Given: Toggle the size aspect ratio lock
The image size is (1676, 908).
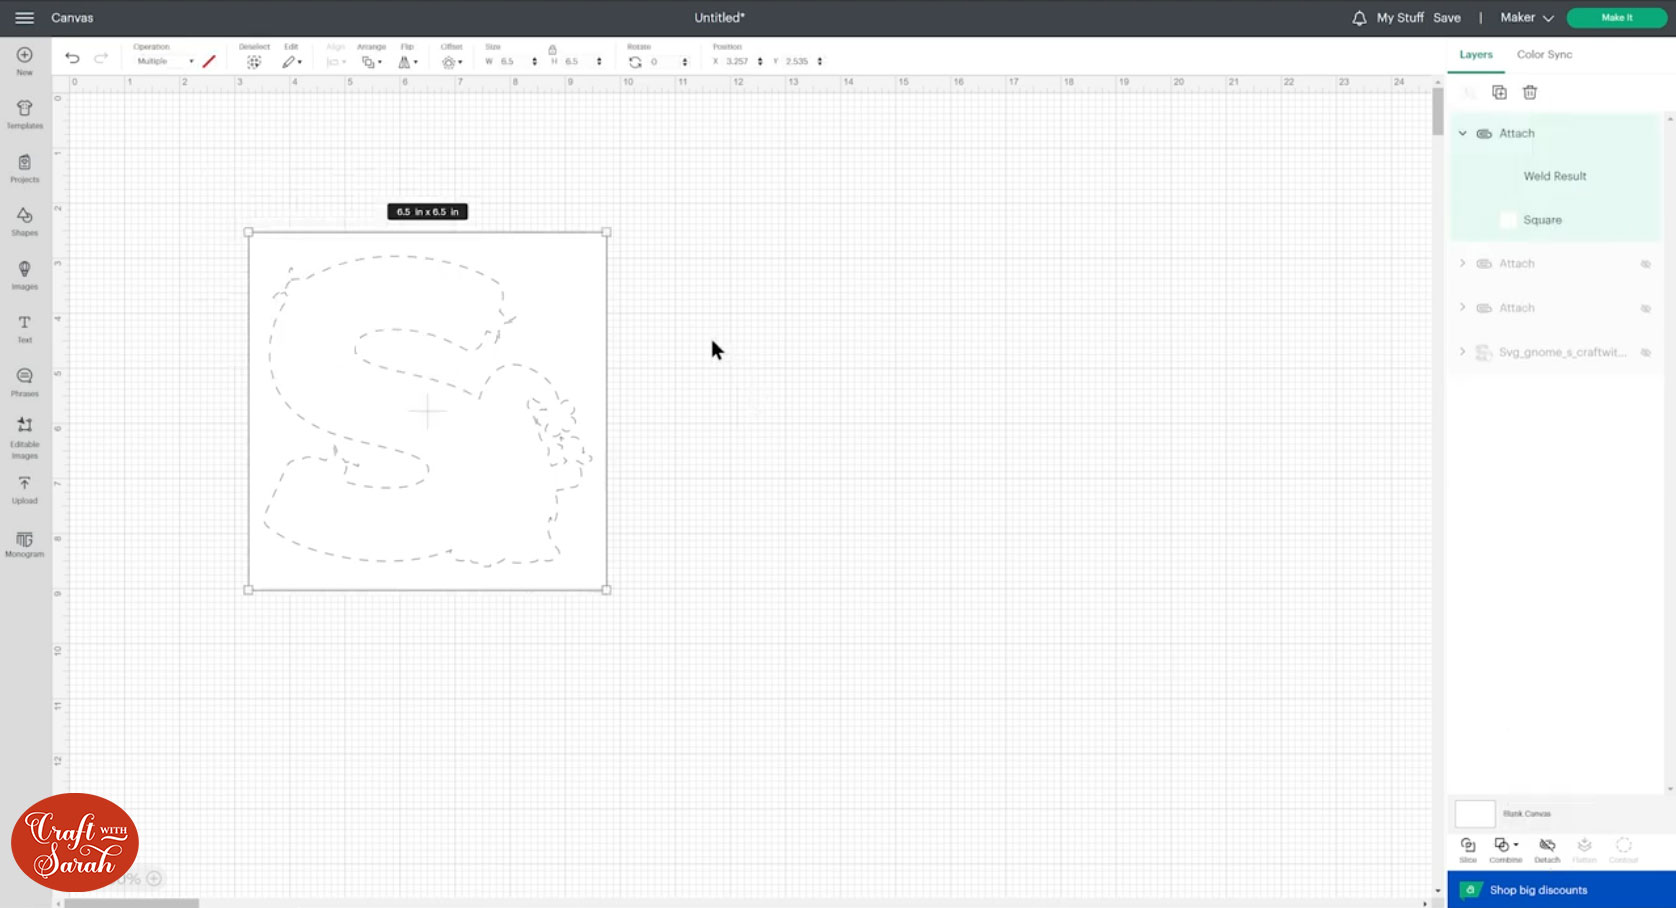Looking at the screenshot, I should (x=552, y=49).
